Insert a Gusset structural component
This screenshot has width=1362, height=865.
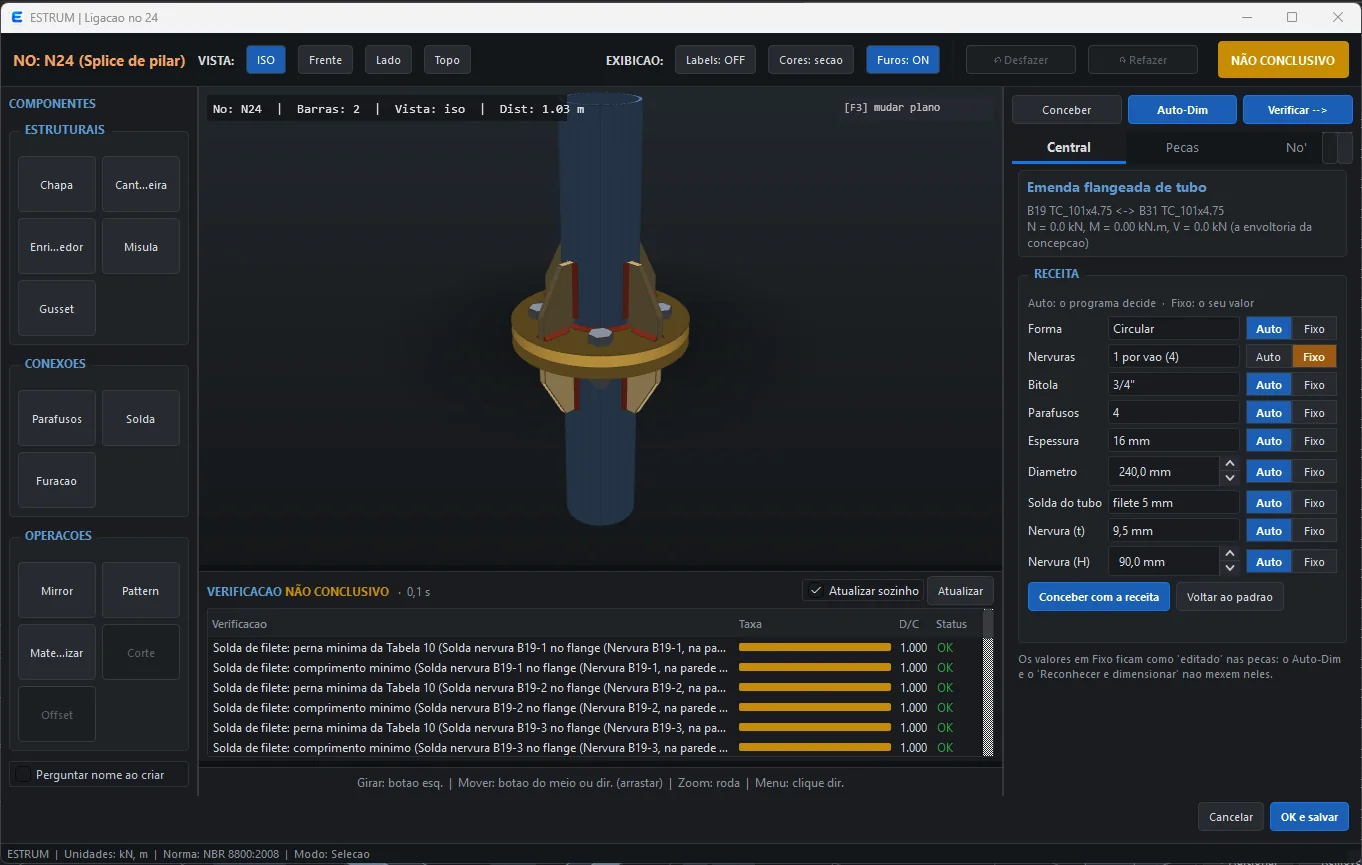click(x=57, y=309)
